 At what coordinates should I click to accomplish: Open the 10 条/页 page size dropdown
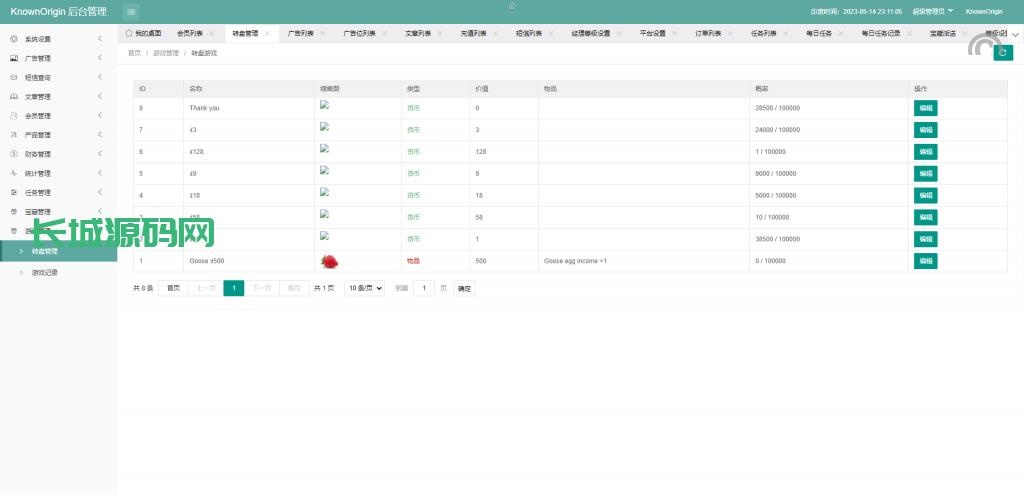coord(364,288)
